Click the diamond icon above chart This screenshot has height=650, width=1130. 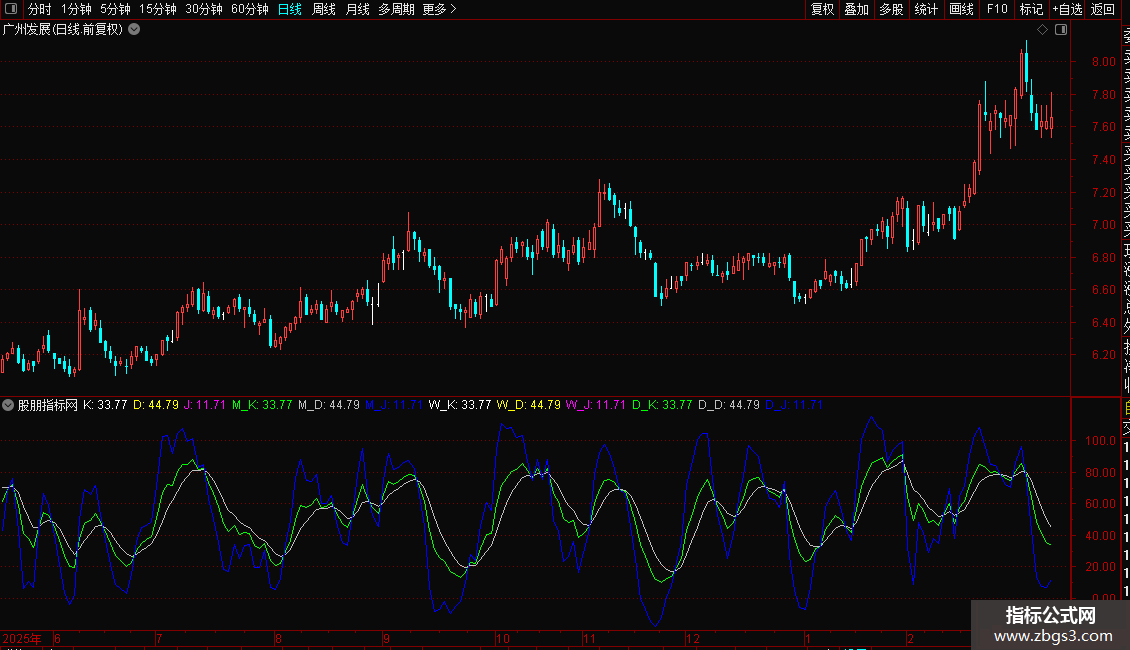click(1042, 30)
